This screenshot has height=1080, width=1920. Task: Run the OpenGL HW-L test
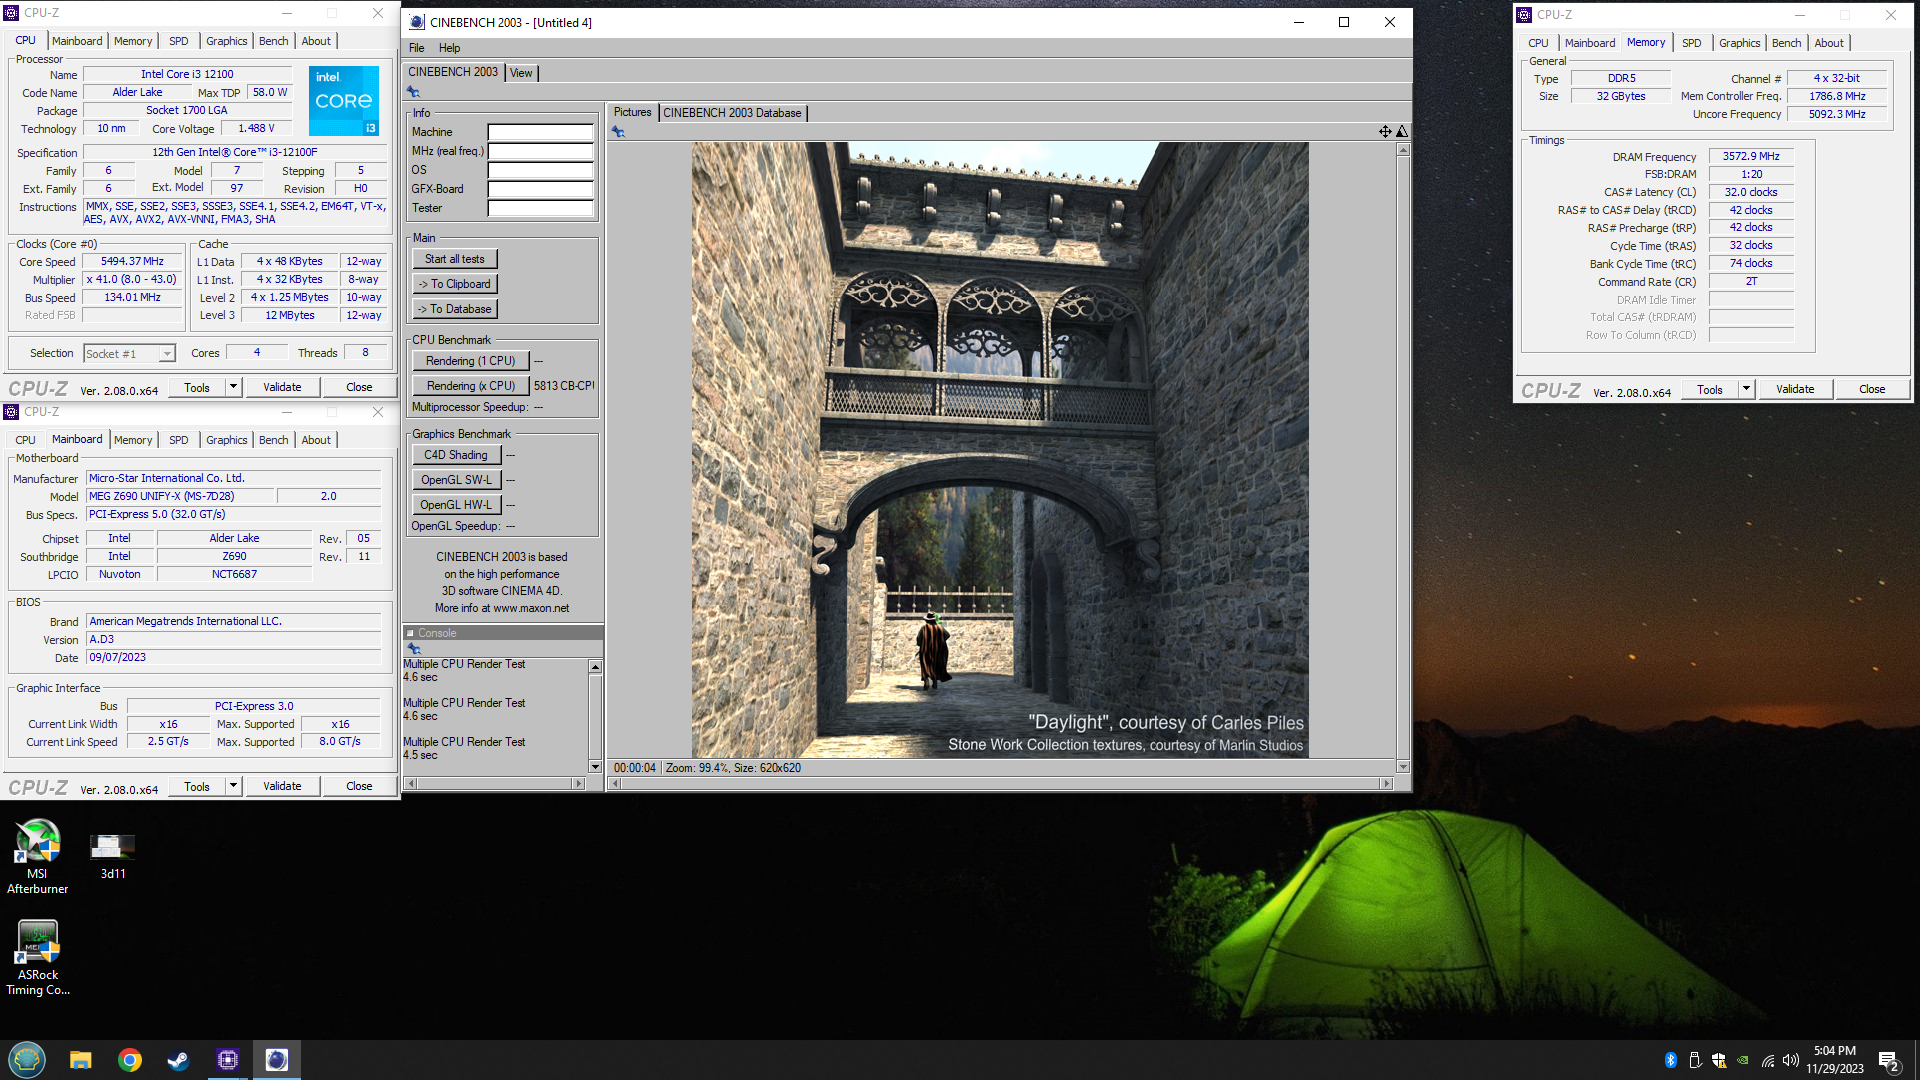point(456,505)
